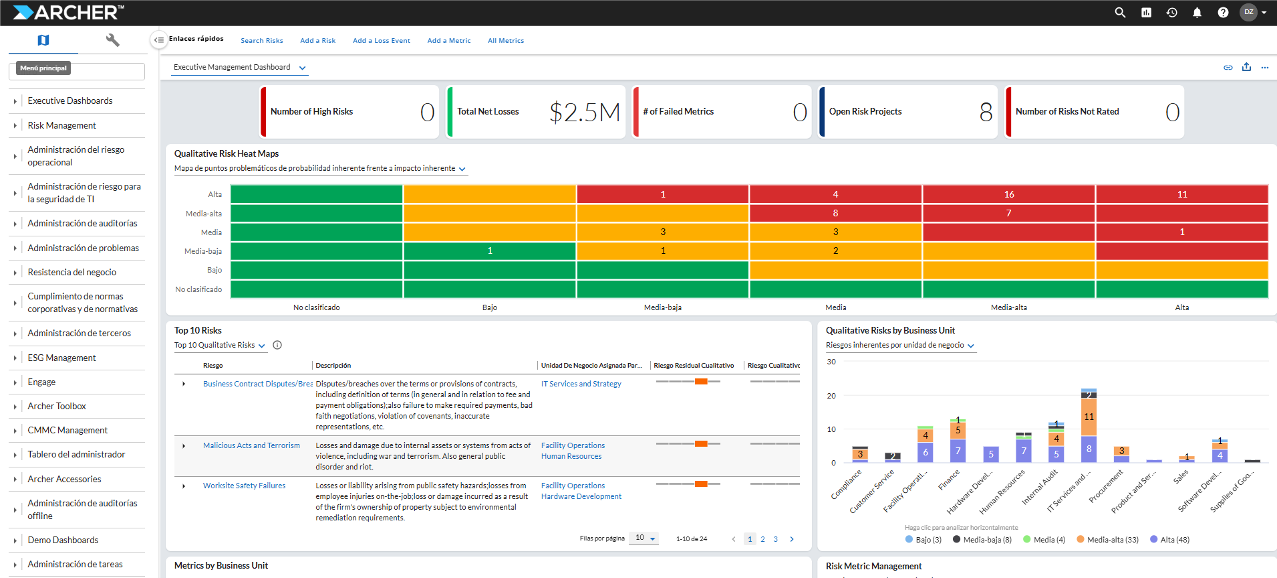1277x578 pixels.
Task: Go to page 2 of Top 10 Risks
Action: pyautogui.click(x=762, y=539)
